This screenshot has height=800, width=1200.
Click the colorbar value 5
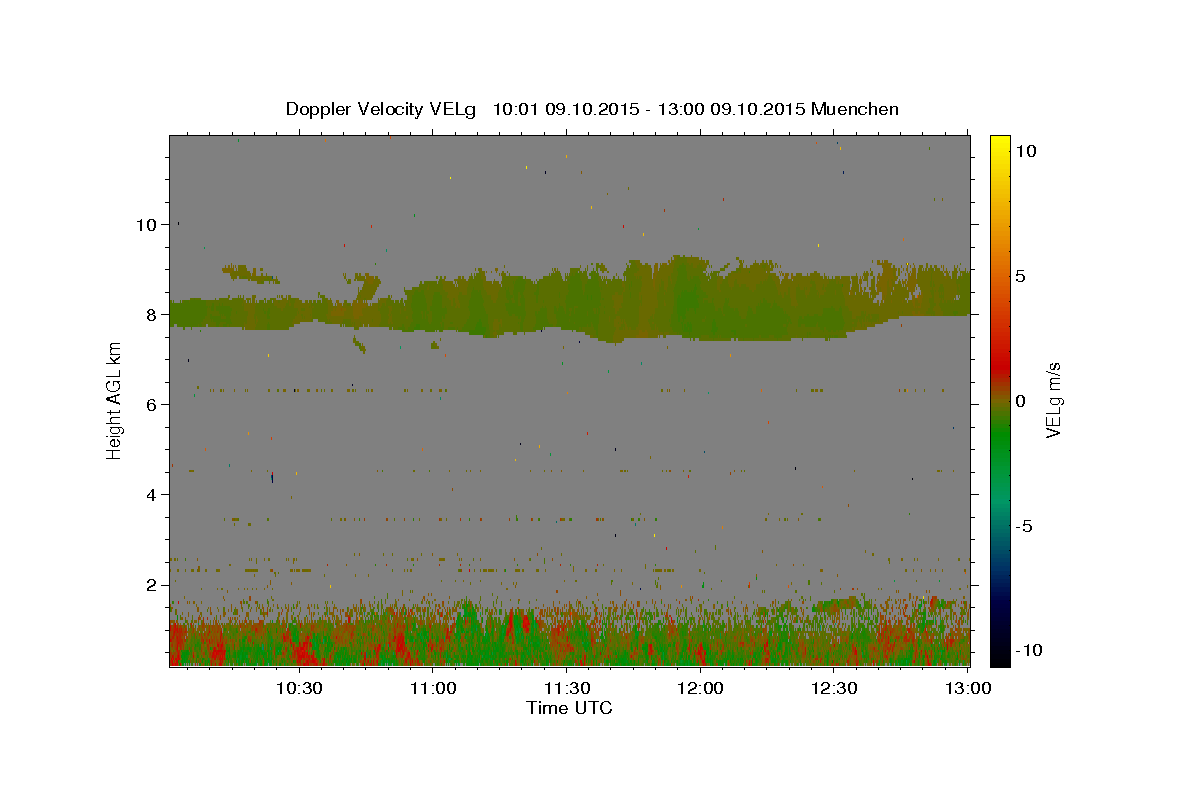click(1020, 276)
